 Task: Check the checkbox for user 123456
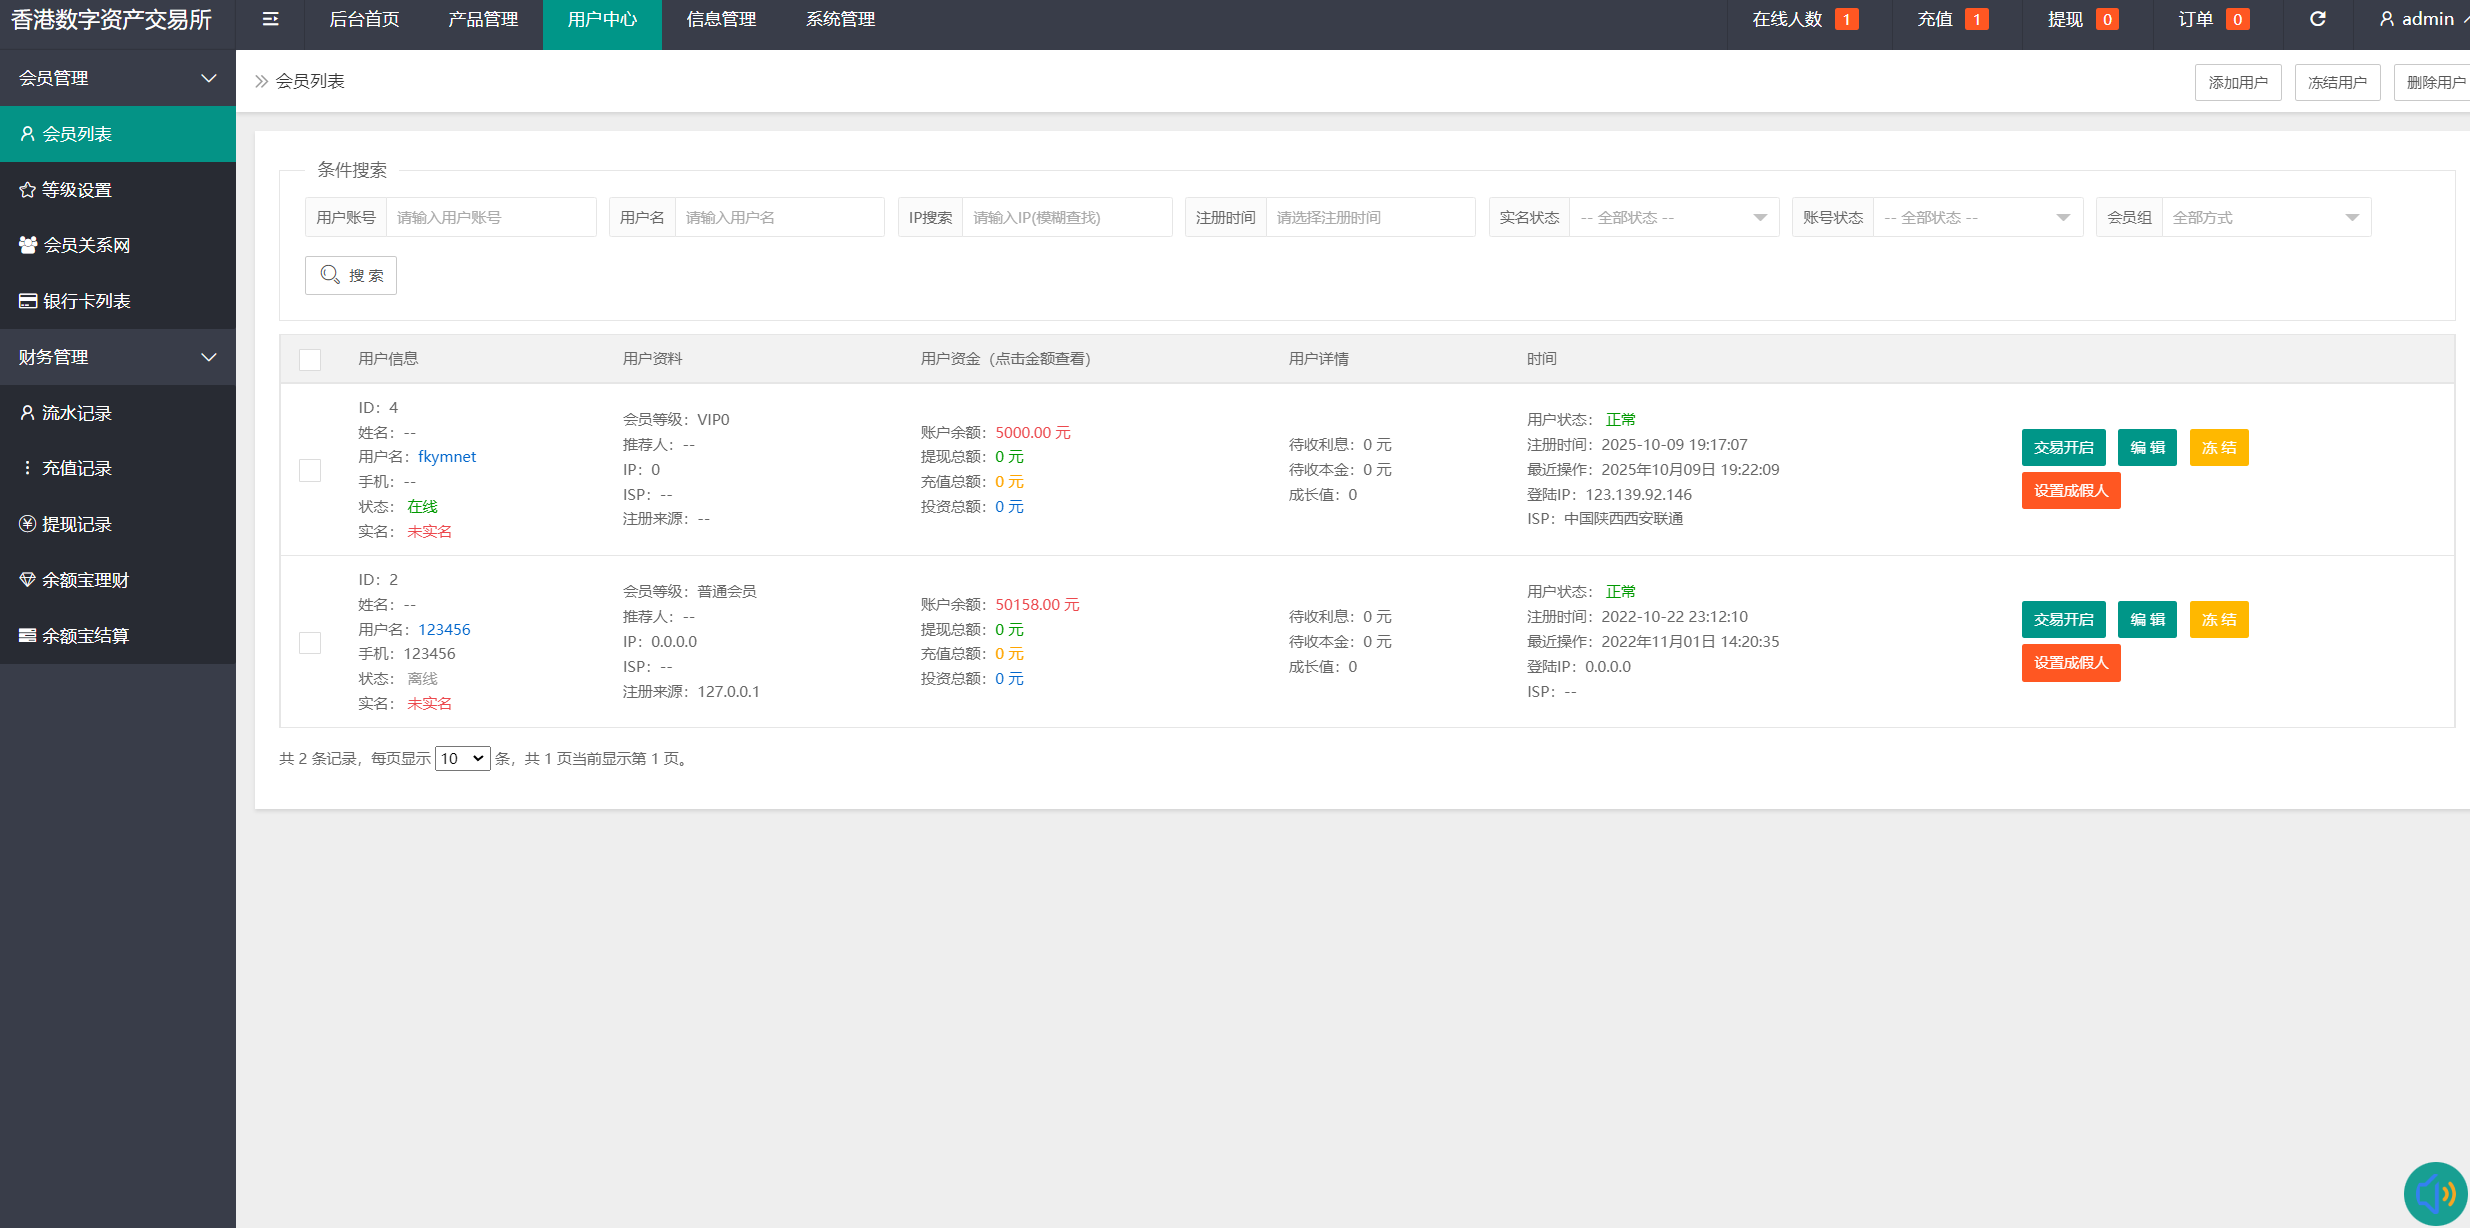(x=310, y=642)
